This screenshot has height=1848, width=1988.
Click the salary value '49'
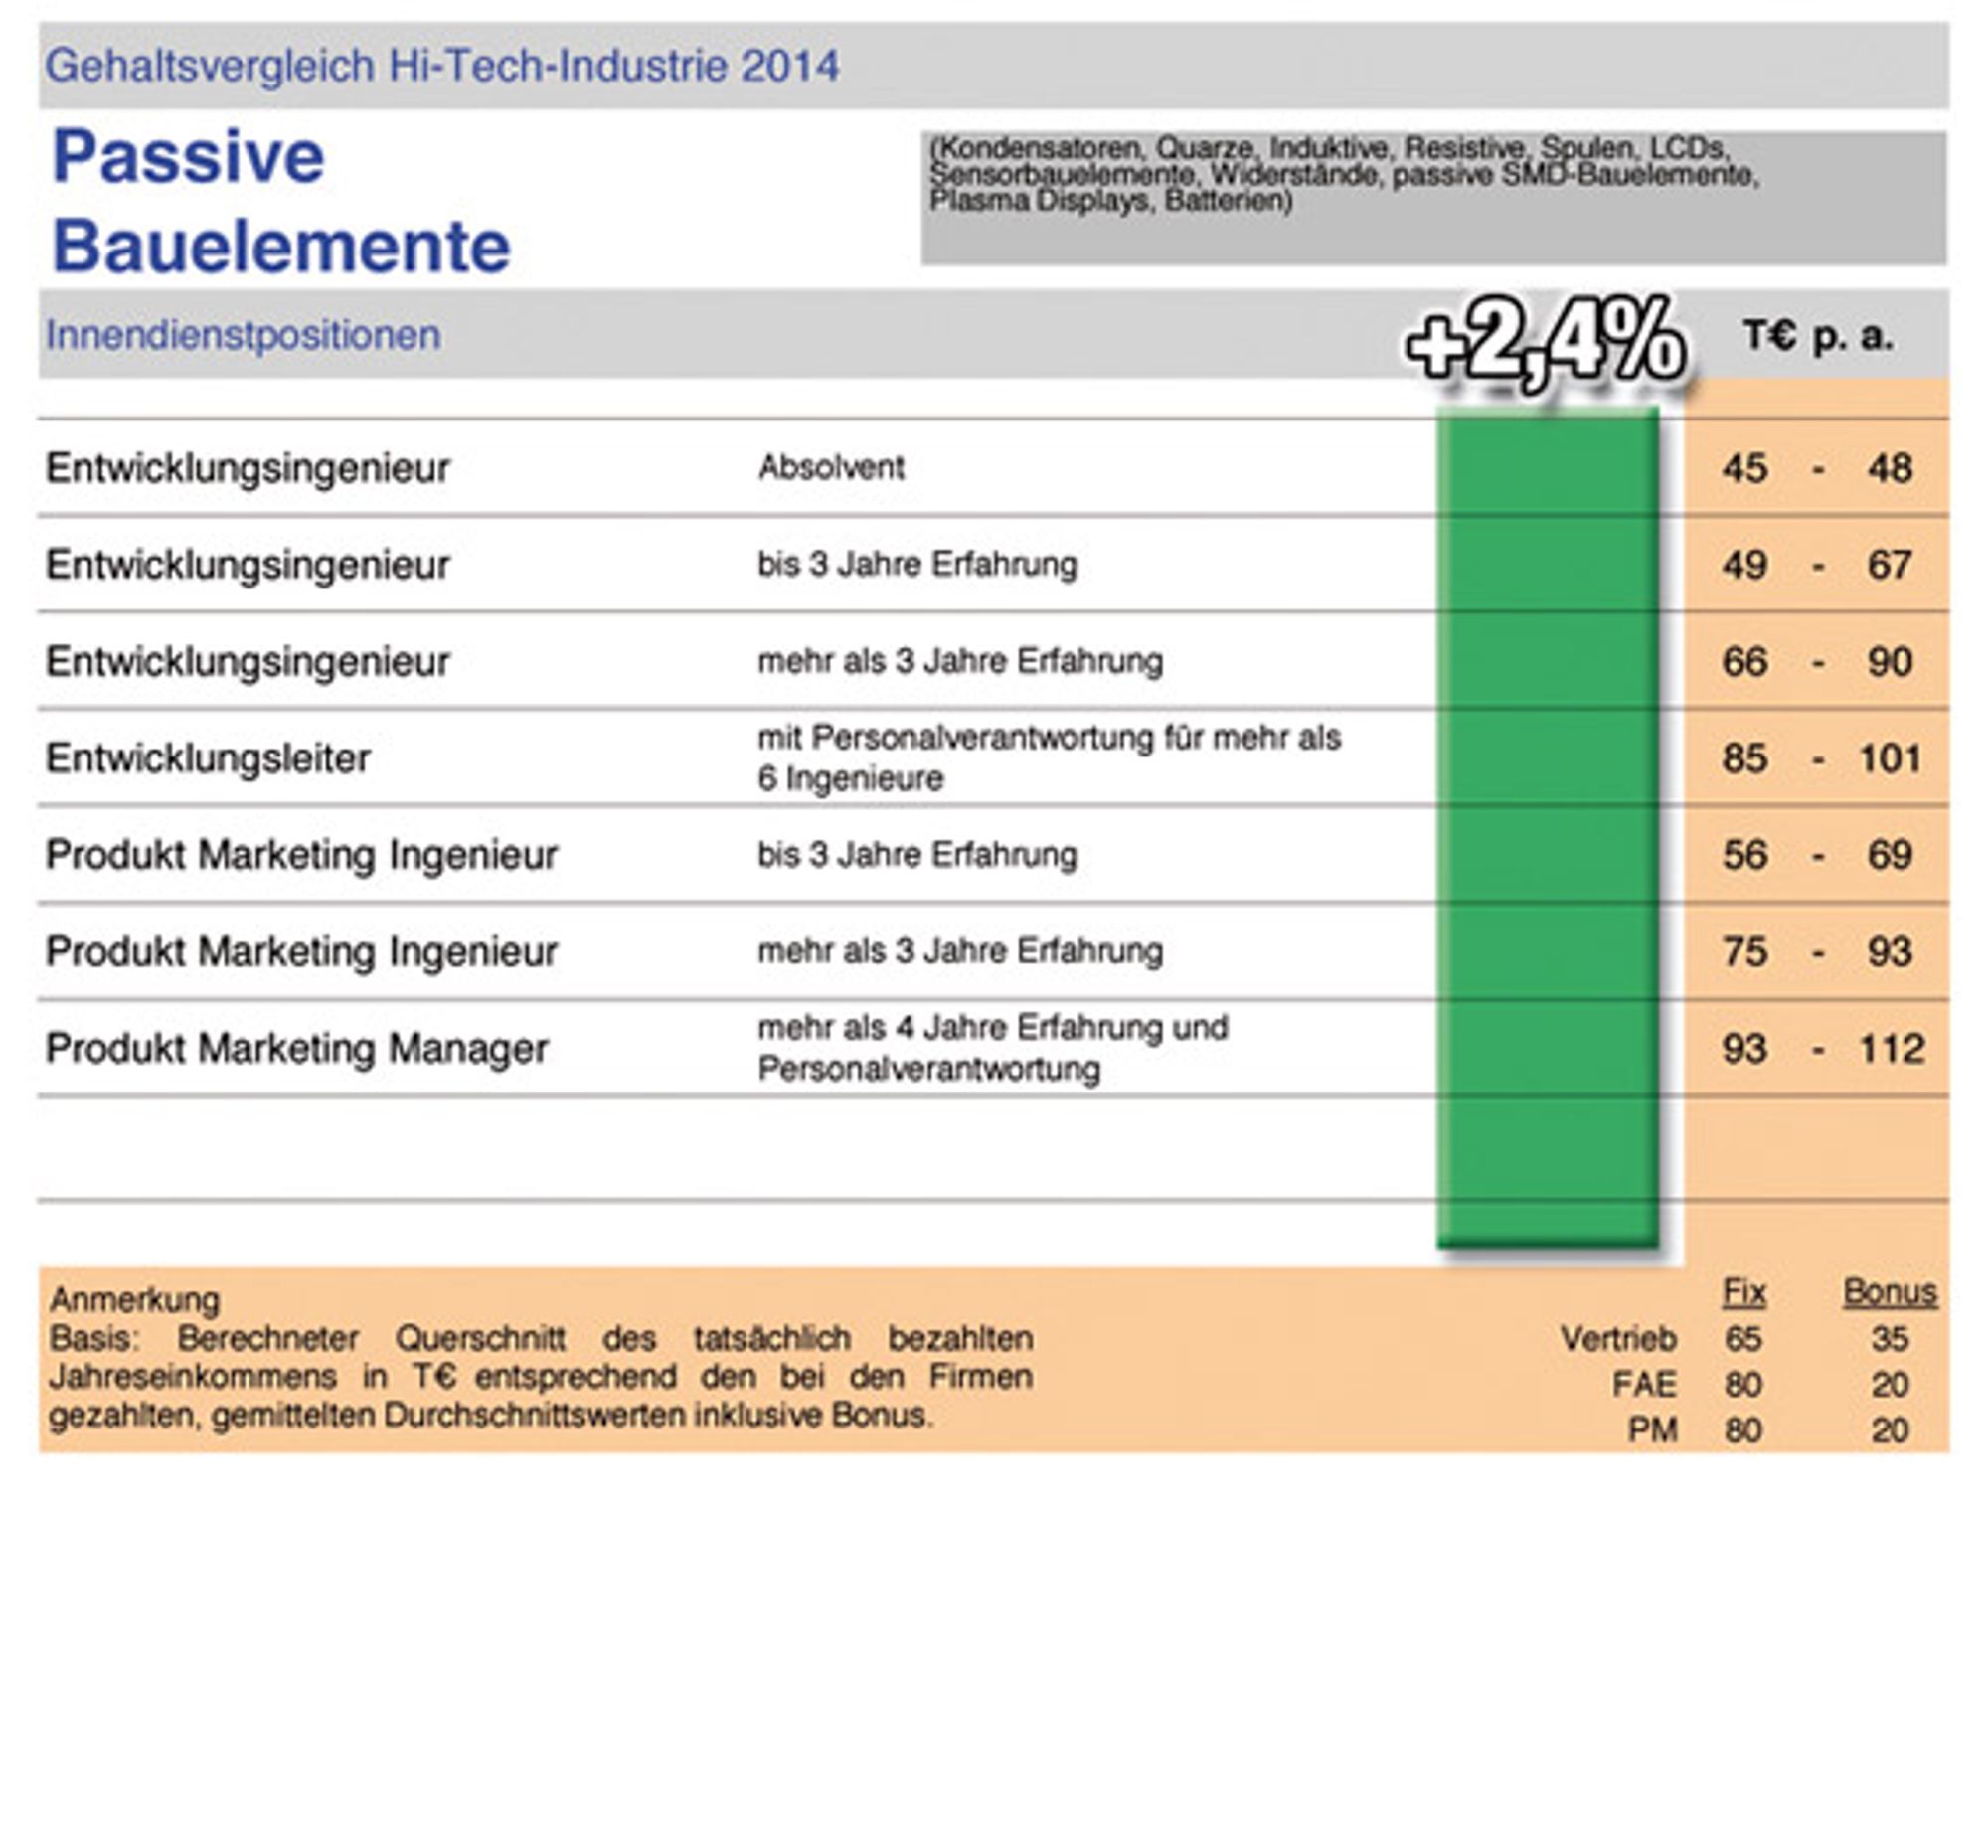1745,565
